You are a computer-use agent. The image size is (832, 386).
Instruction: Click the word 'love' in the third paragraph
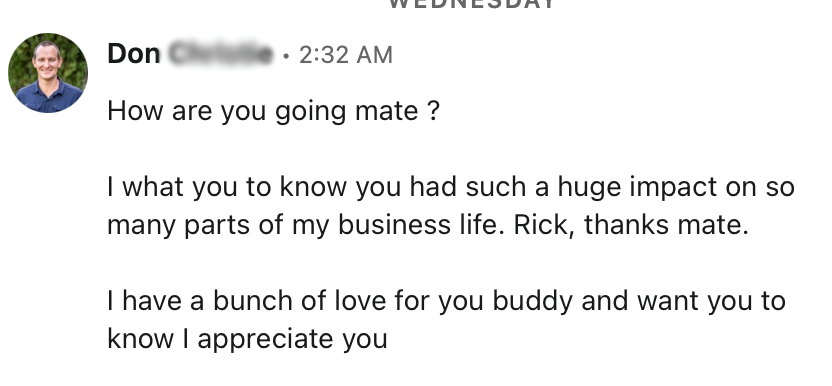(x=360, y=301)
